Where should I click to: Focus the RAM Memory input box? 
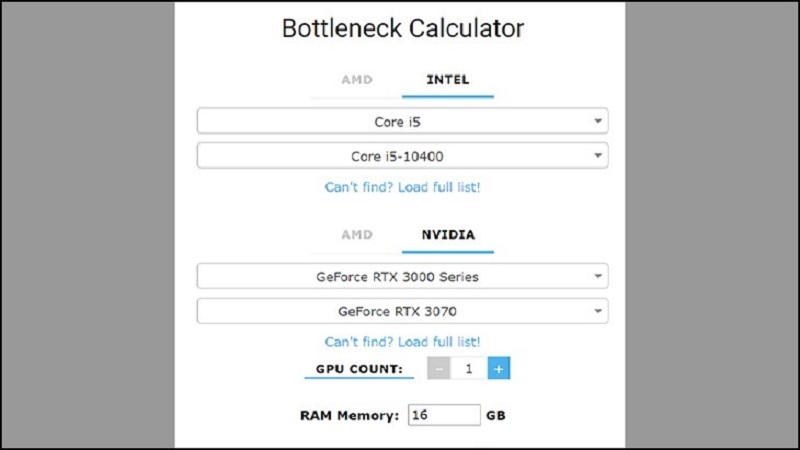click(444, 414)
